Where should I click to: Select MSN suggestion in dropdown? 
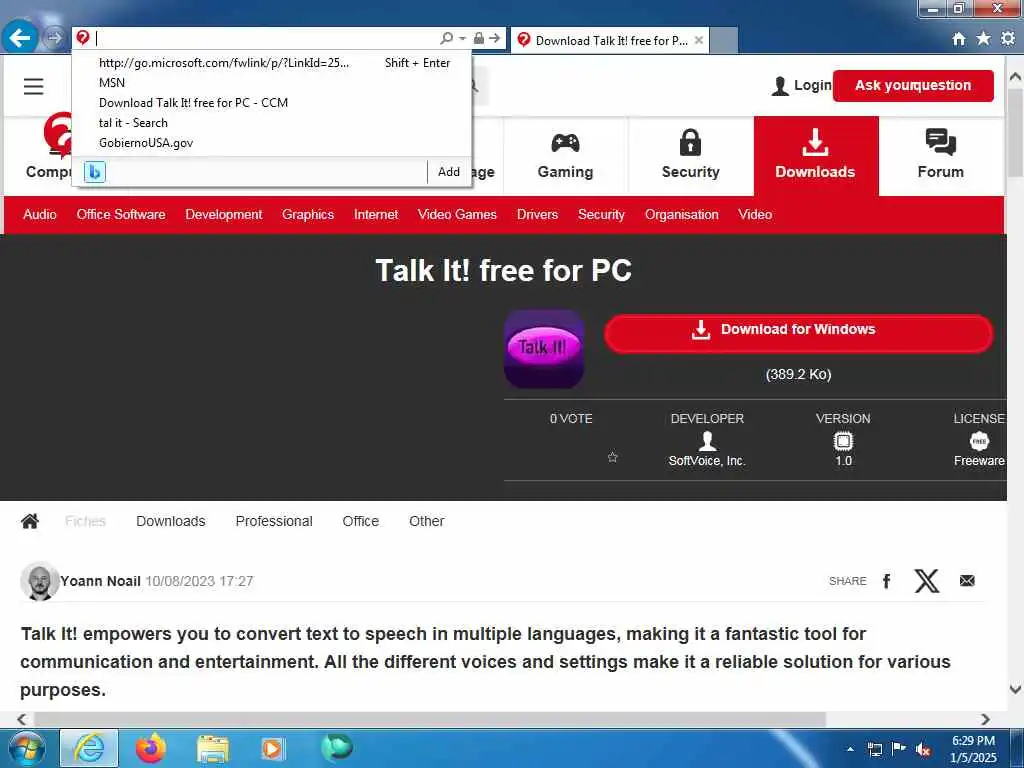tap(274, 83)
